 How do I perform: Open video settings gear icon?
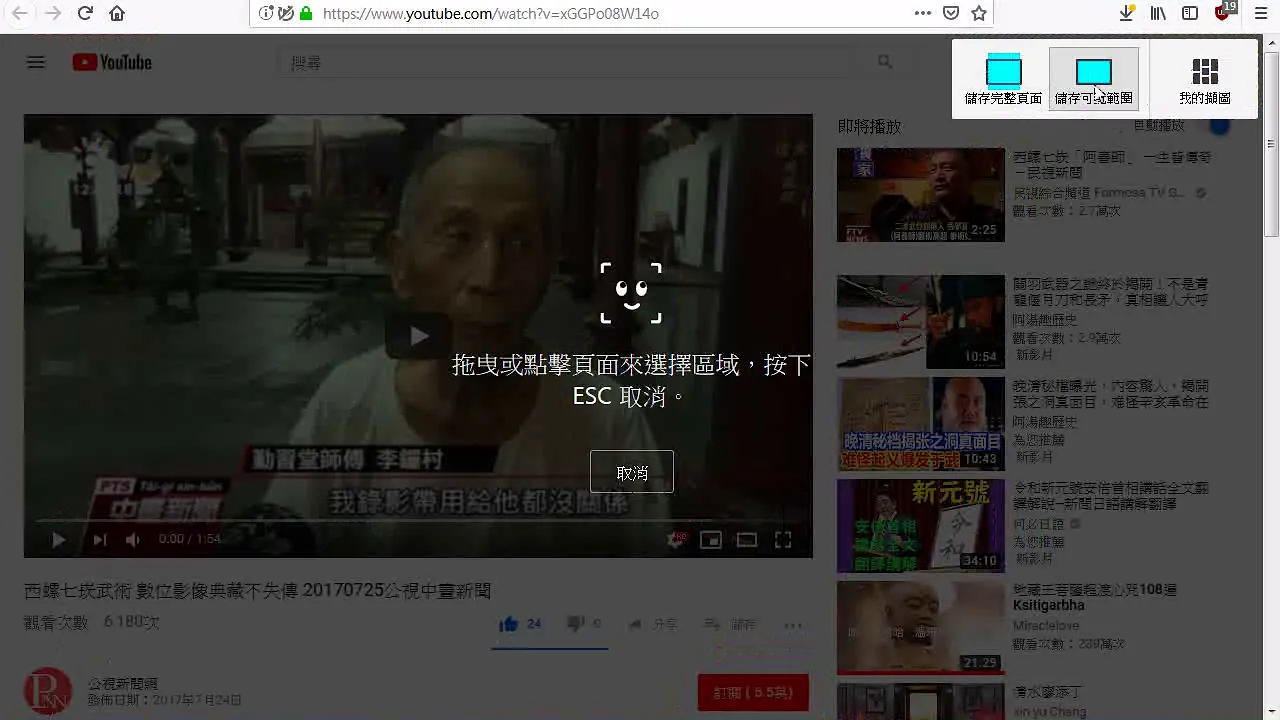677,540
